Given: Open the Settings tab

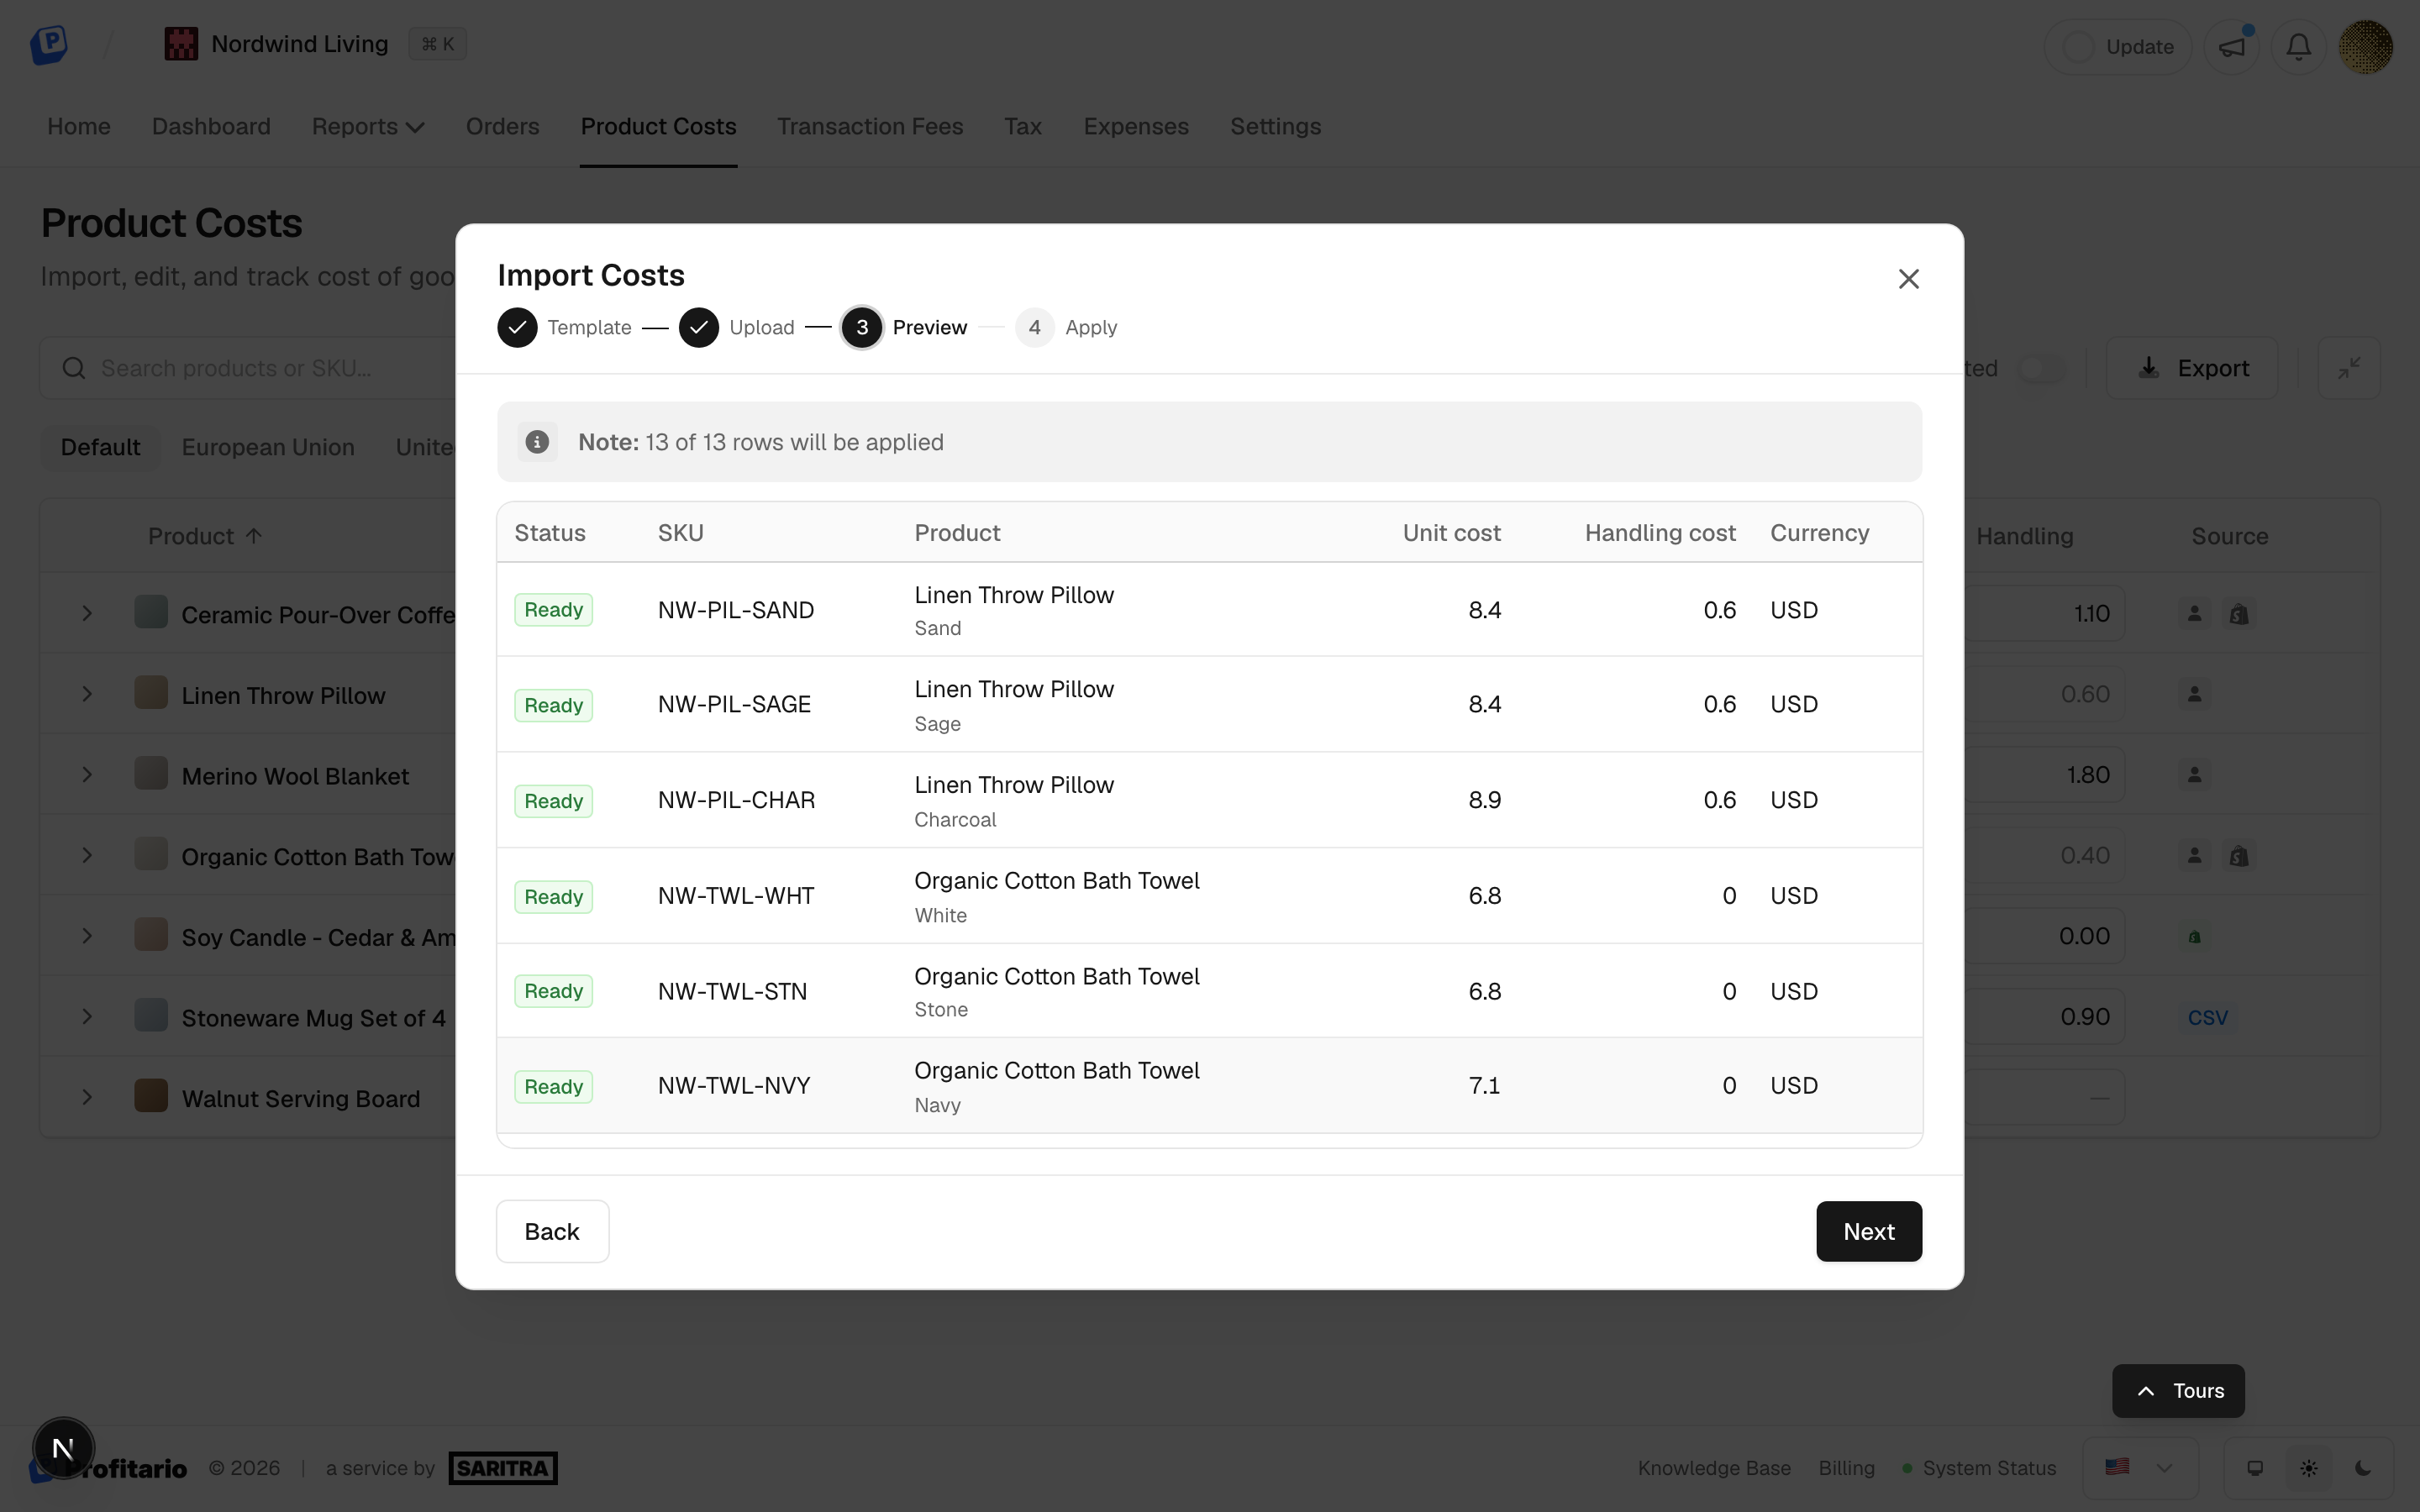Looking at the screenshot, I should 1275,126.
